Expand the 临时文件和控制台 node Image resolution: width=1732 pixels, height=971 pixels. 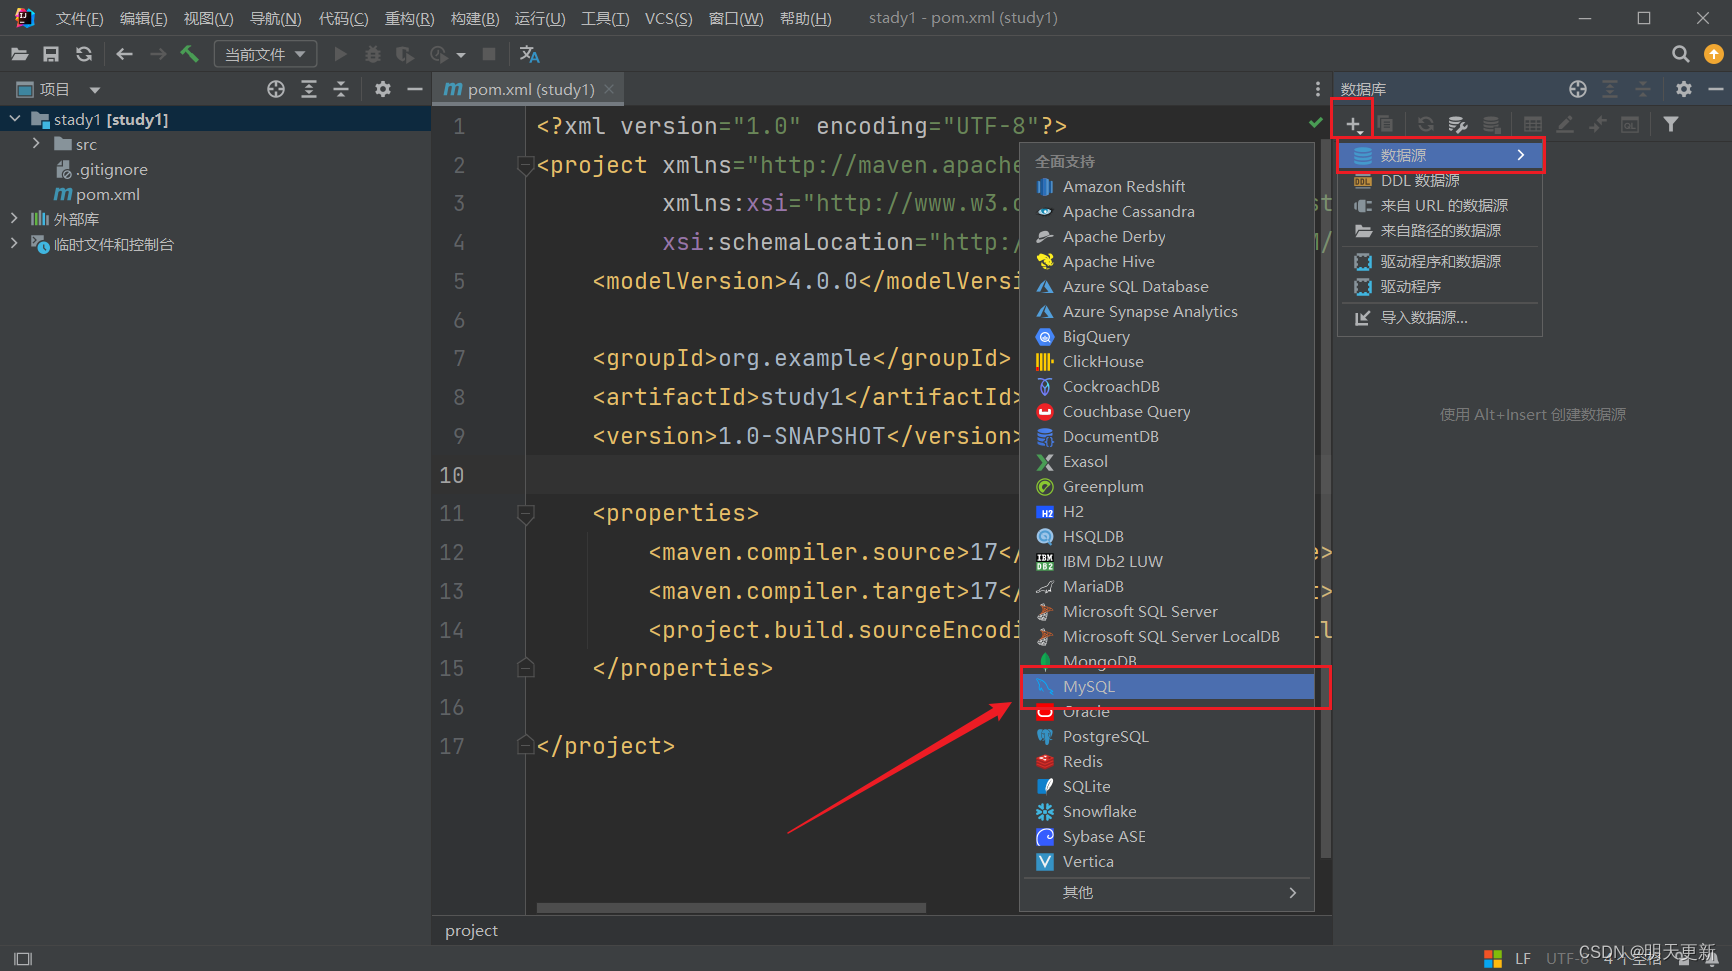pyautogui.click(x=15, y=243)
